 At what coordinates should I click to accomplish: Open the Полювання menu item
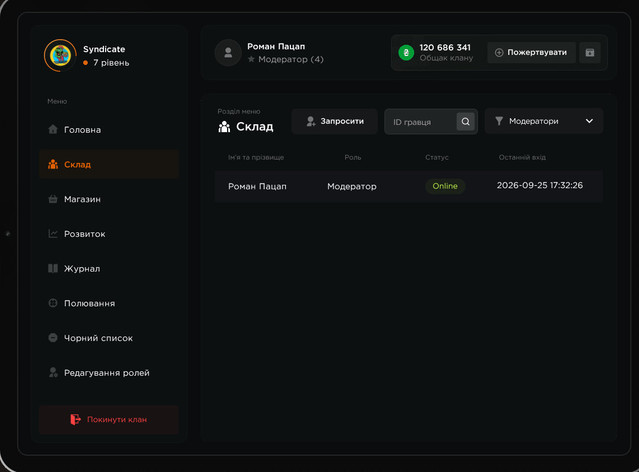(x=109, y=303)
